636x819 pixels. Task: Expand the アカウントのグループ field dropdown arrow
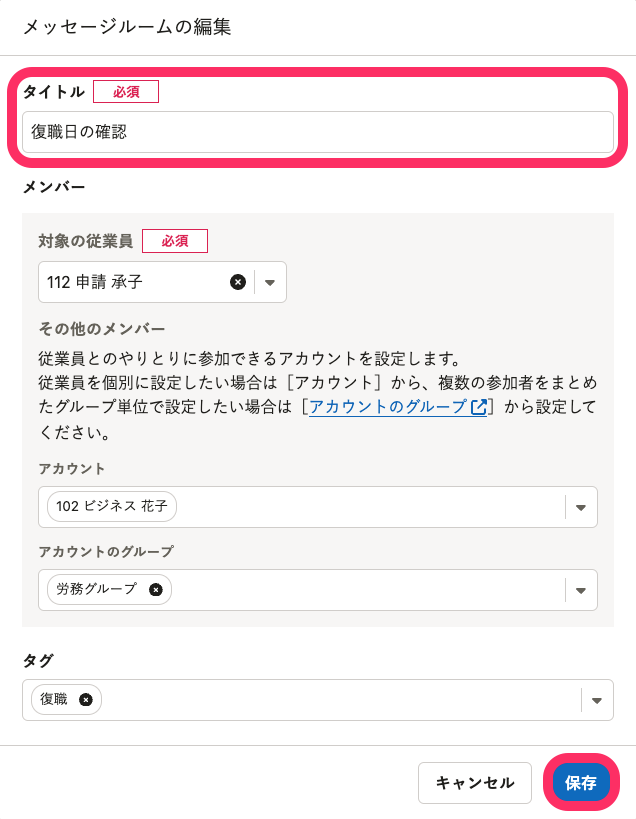coord(580,590)
